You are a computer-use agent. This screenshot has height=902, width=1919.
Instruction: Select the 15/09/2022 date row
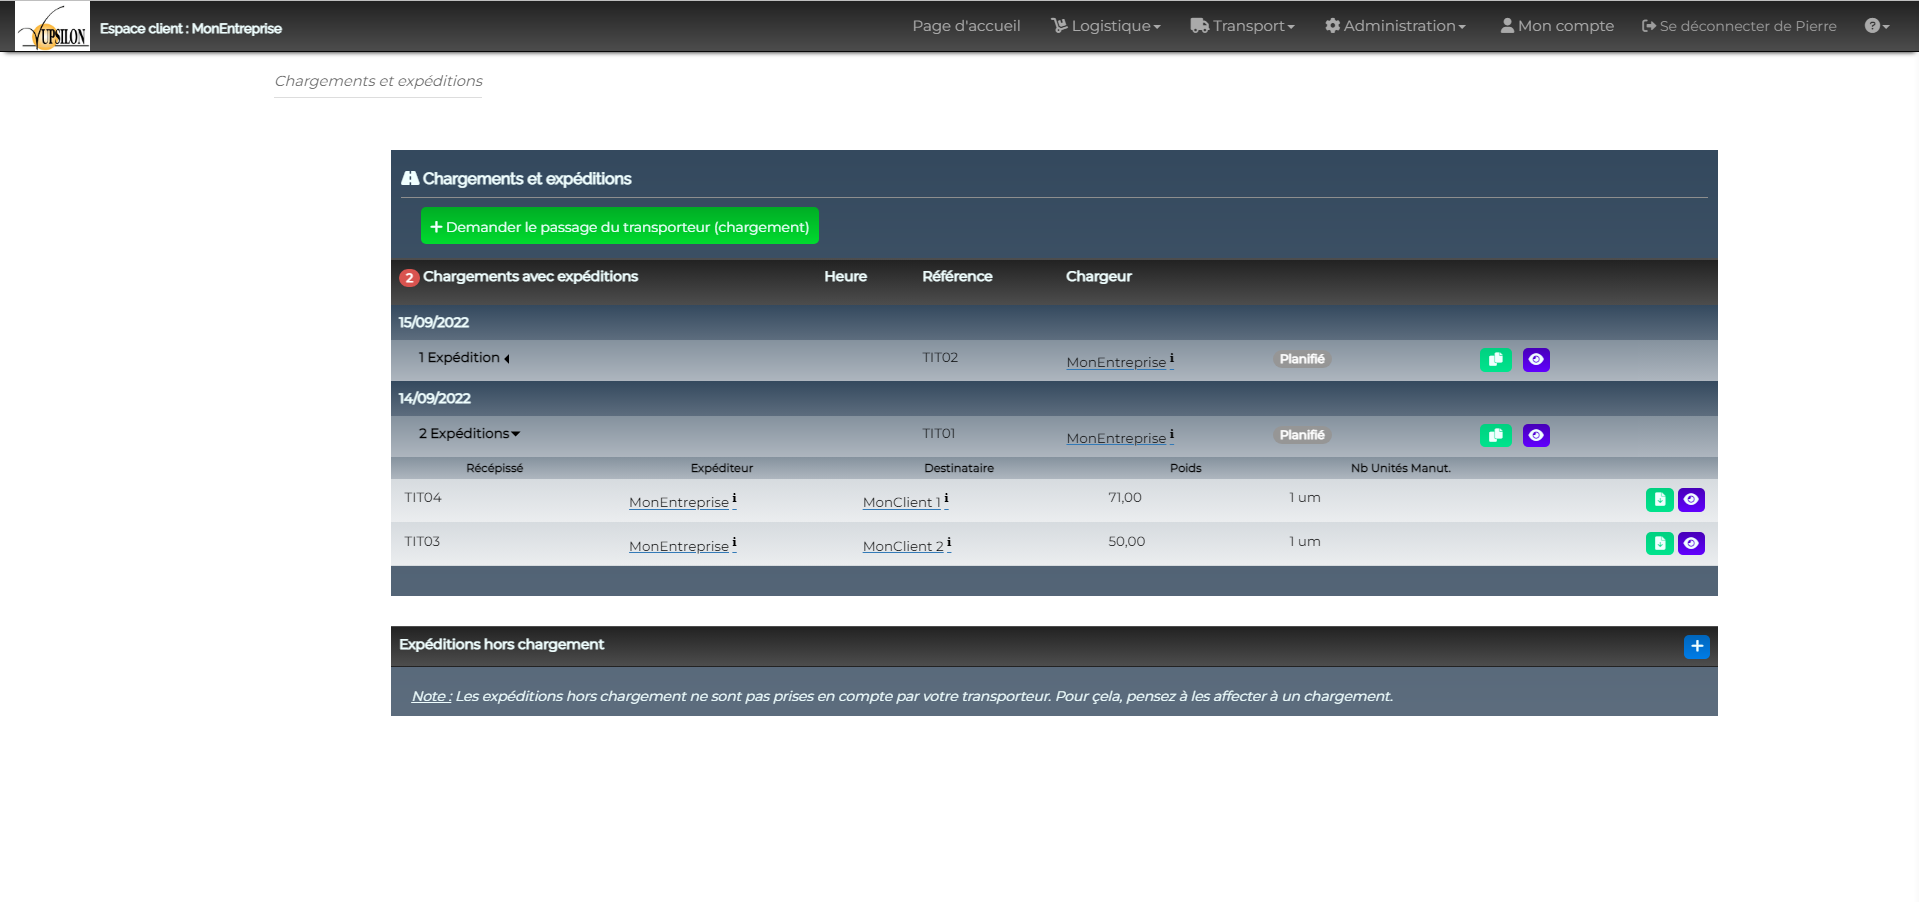[1054, 322]
